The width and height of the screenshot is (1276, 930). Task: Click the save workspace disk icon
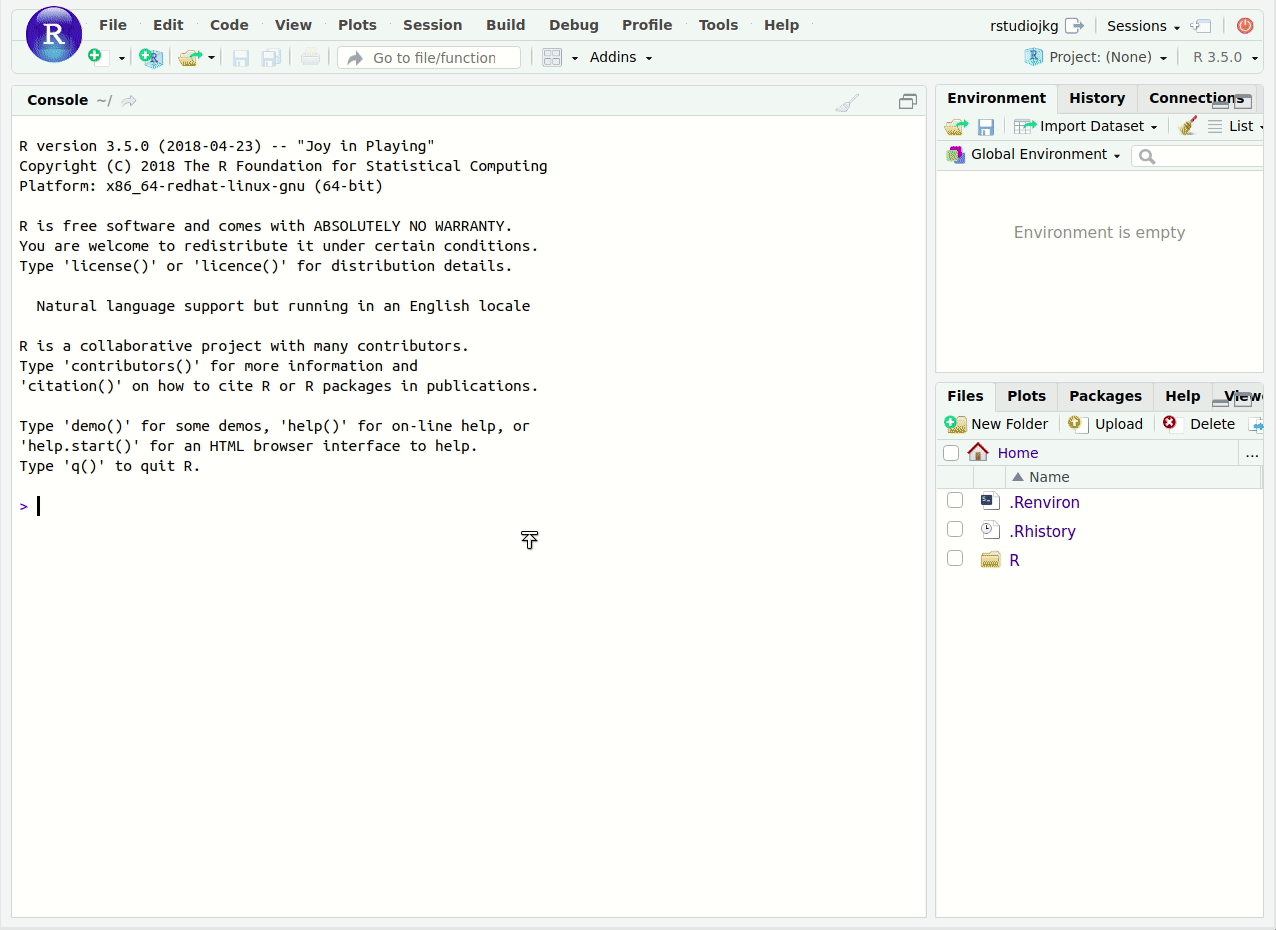pos(986,126)
